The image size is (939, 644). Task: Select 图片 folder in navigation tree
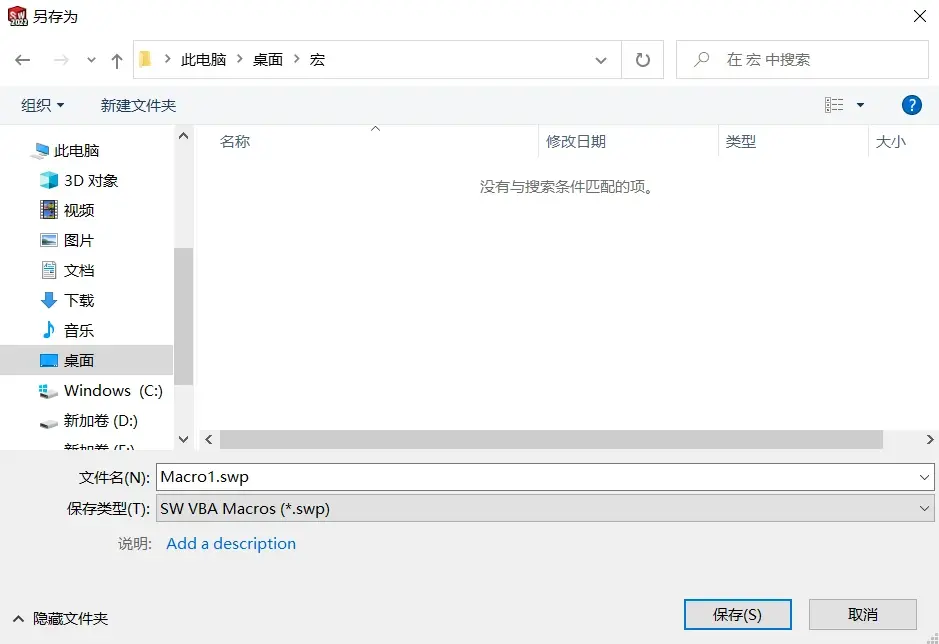[x=79, y=240]
